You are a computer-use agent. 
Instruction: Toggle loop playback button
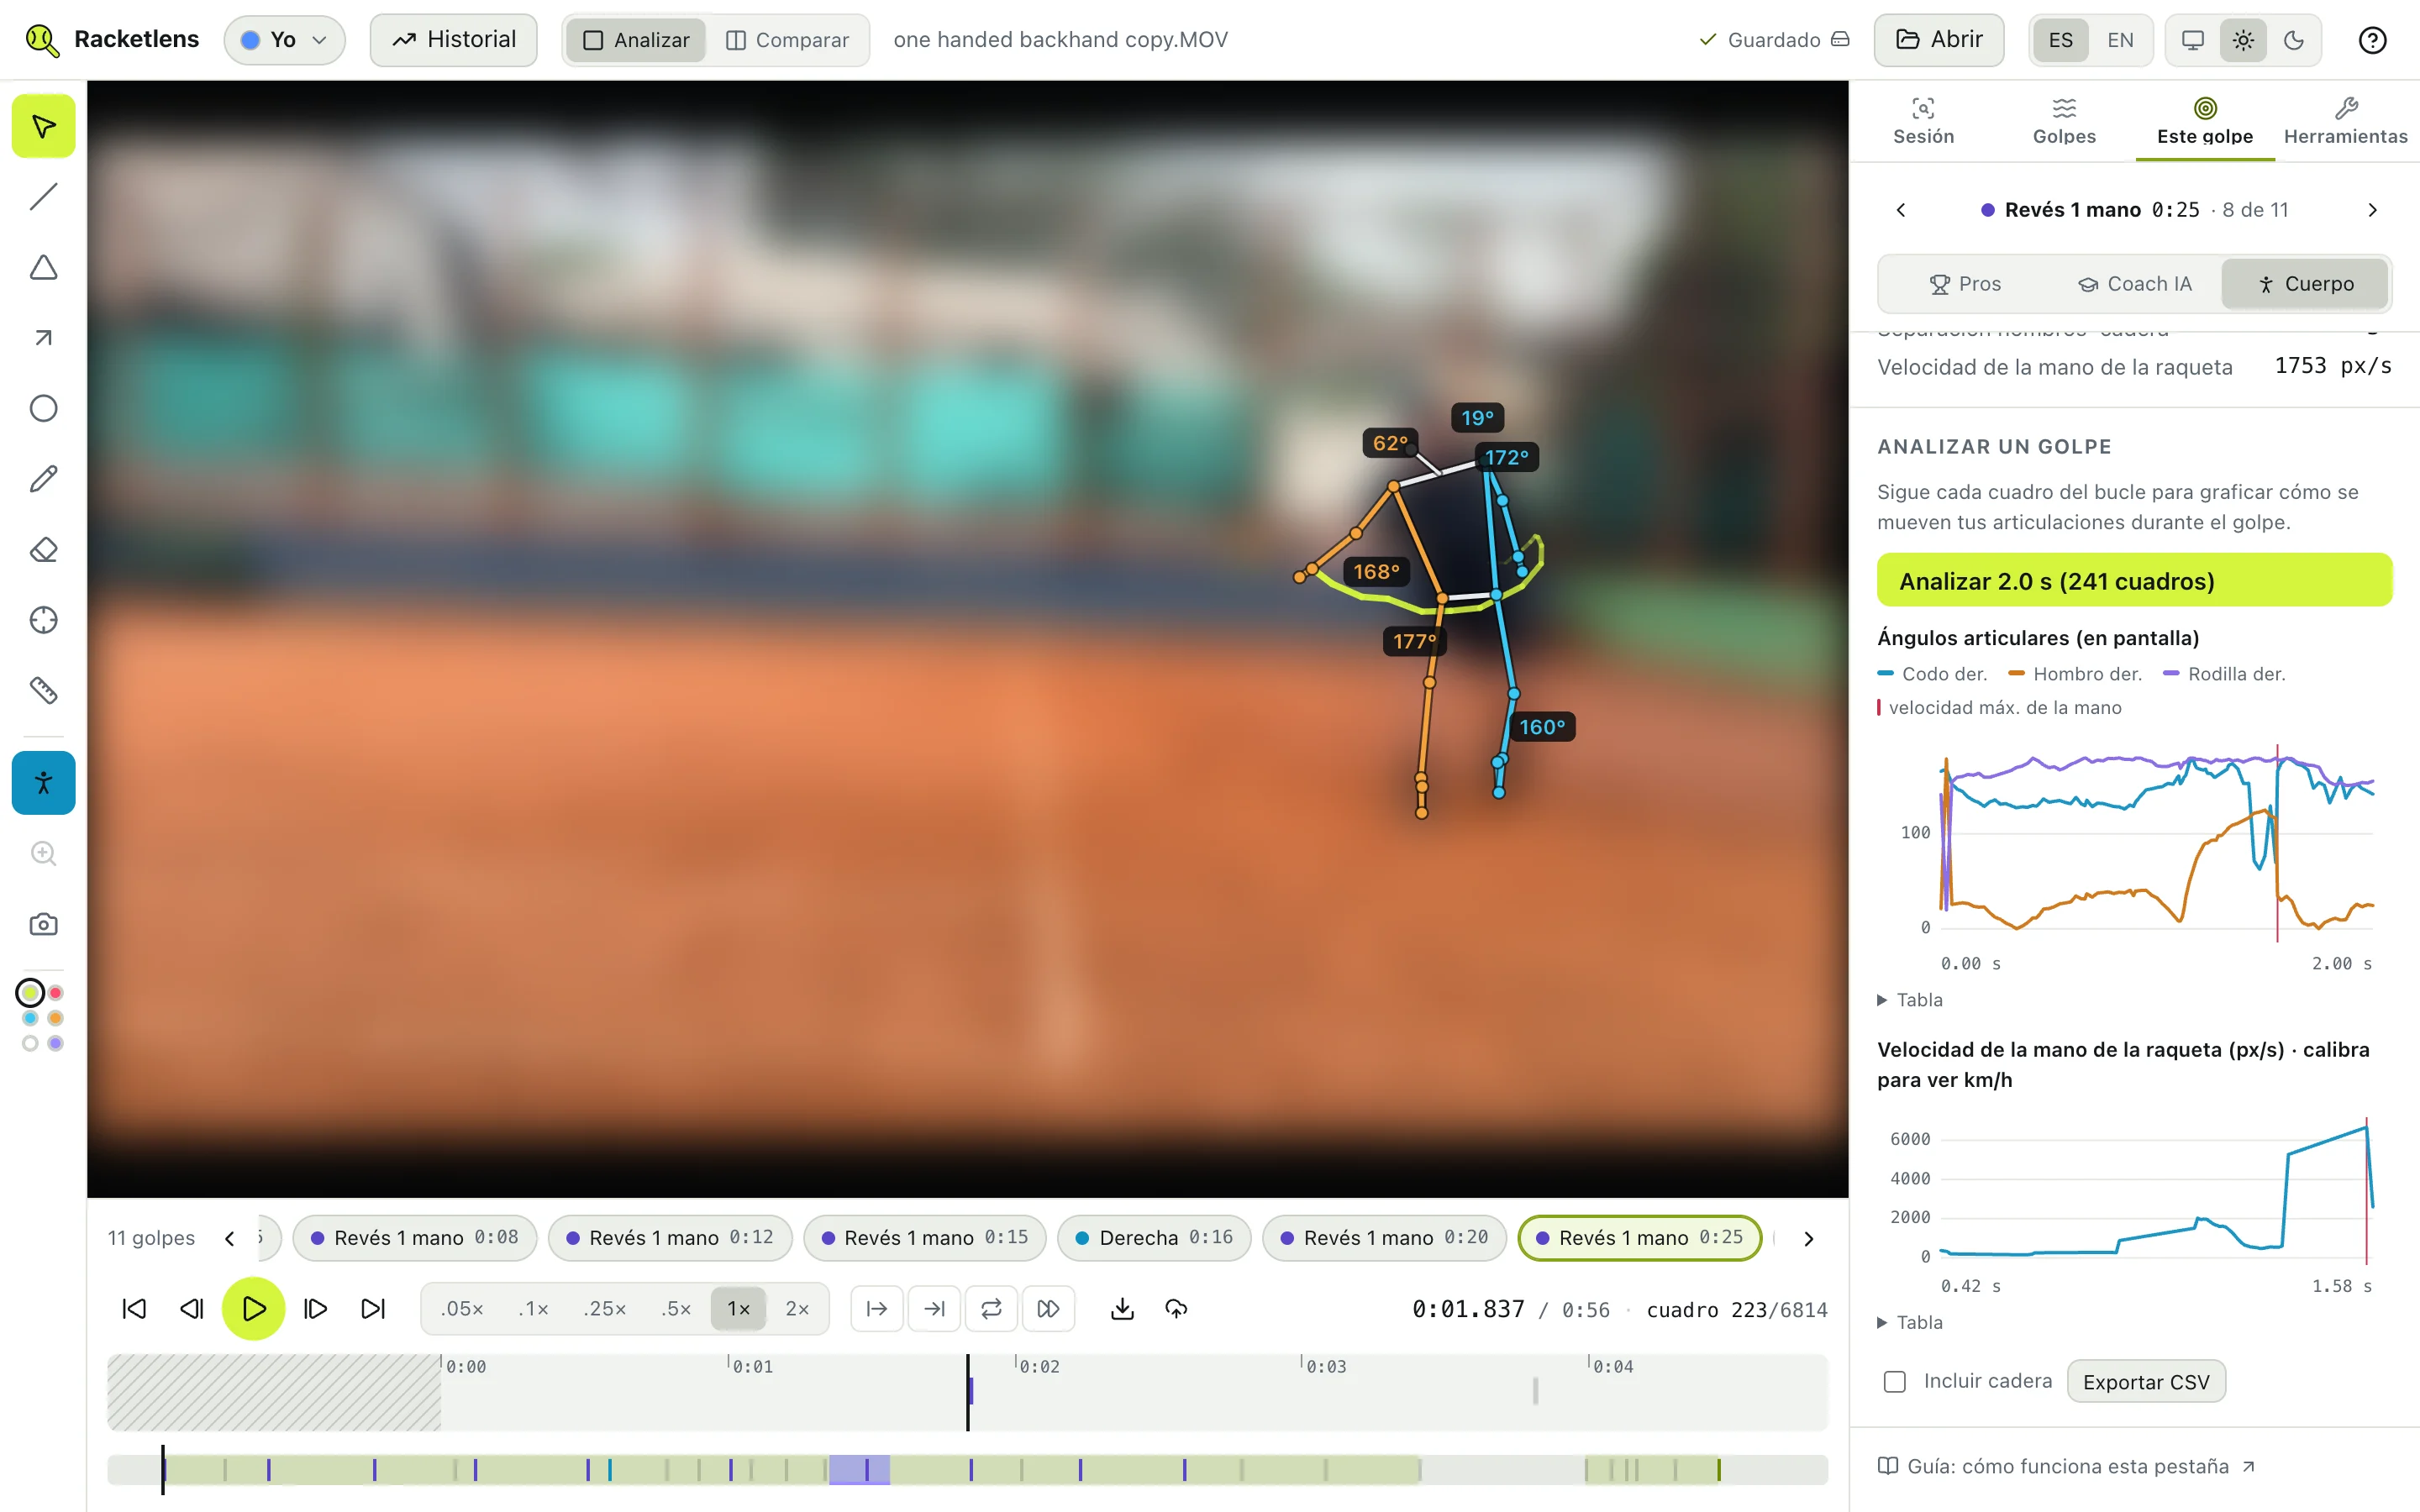991,1309
